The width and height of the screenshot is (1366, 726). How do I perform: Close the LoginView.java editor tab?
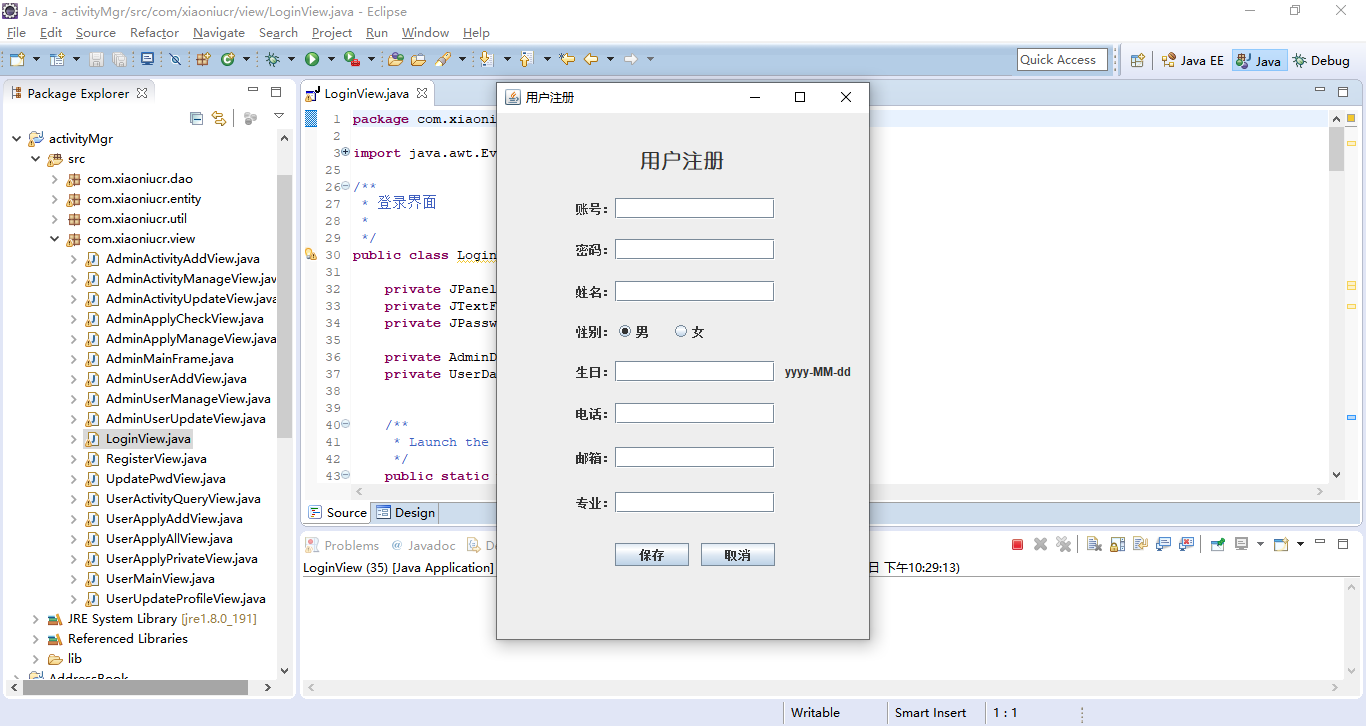(422, 93)
